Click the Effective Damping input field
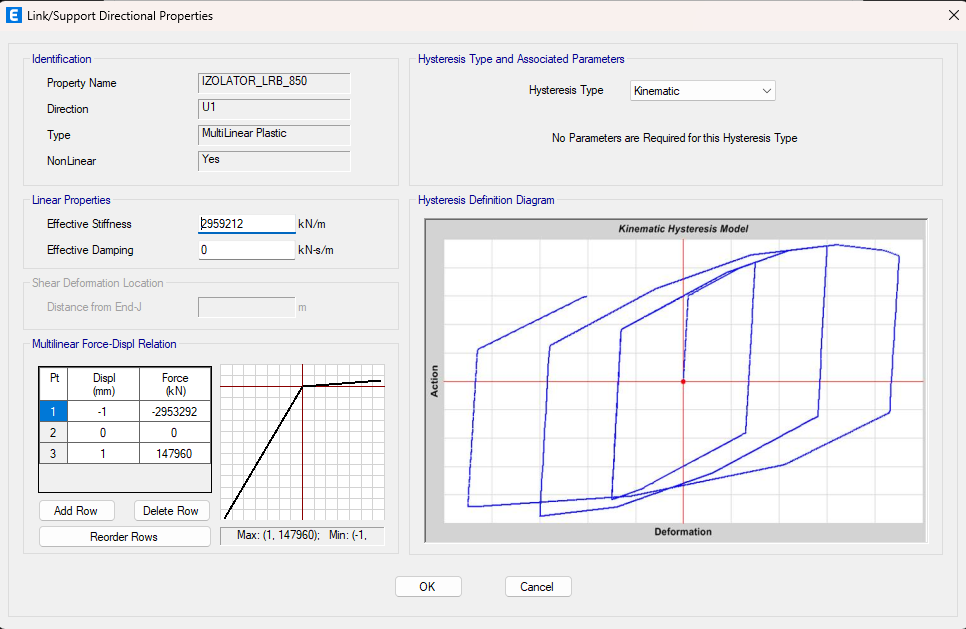Image resolution: width=966 pixels, height=629 pixels. point(246,250)
